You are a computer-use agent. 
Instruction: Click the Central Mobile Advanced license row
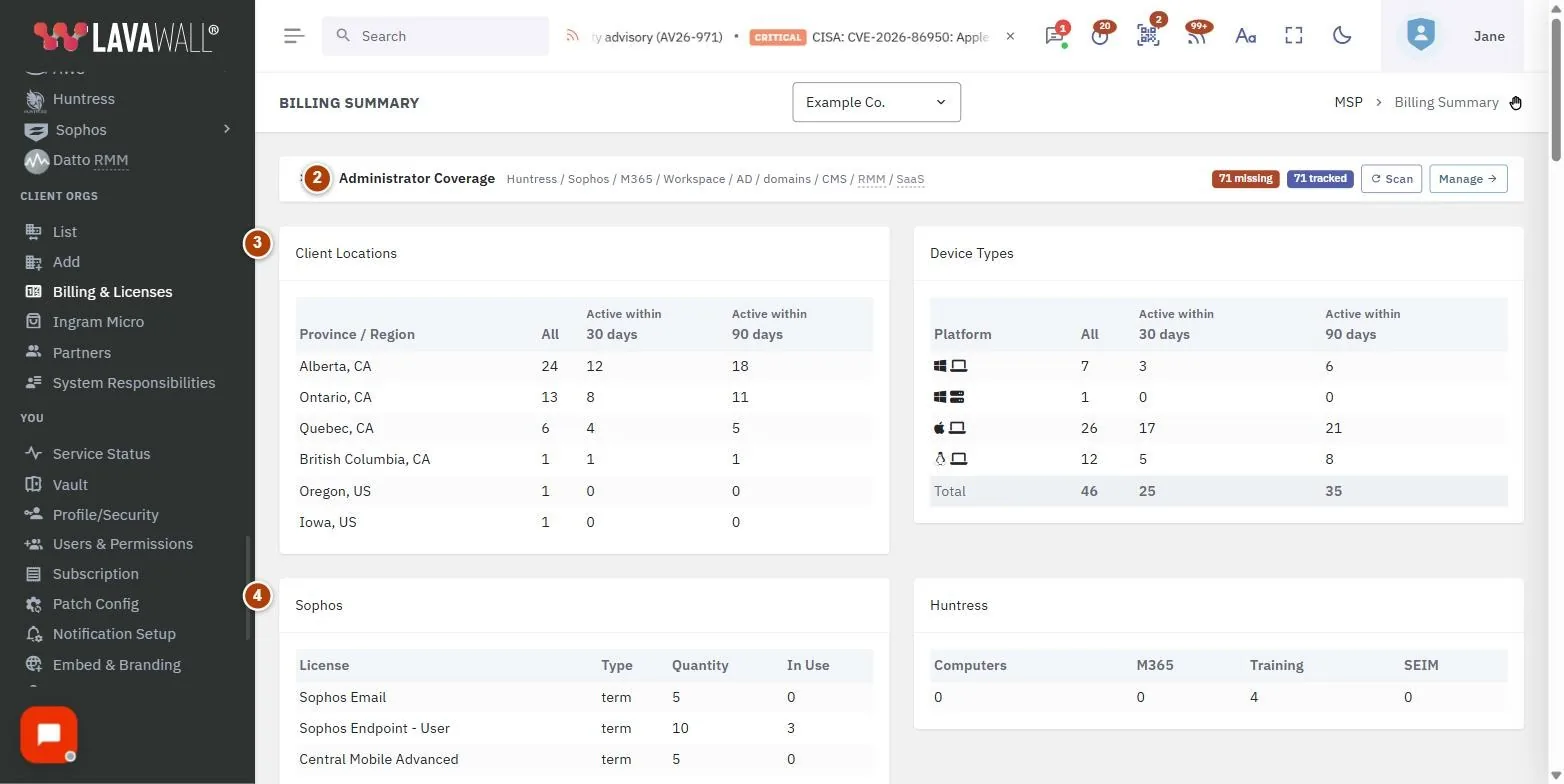(x=584, y=759)
